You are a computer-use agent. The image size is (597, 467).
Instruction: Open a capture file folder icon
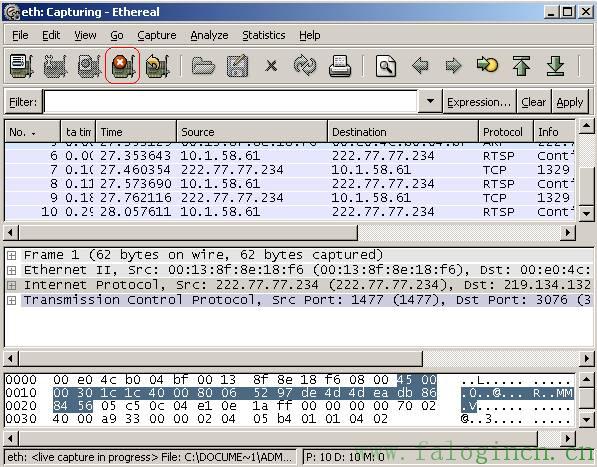(x=203, y=65)
